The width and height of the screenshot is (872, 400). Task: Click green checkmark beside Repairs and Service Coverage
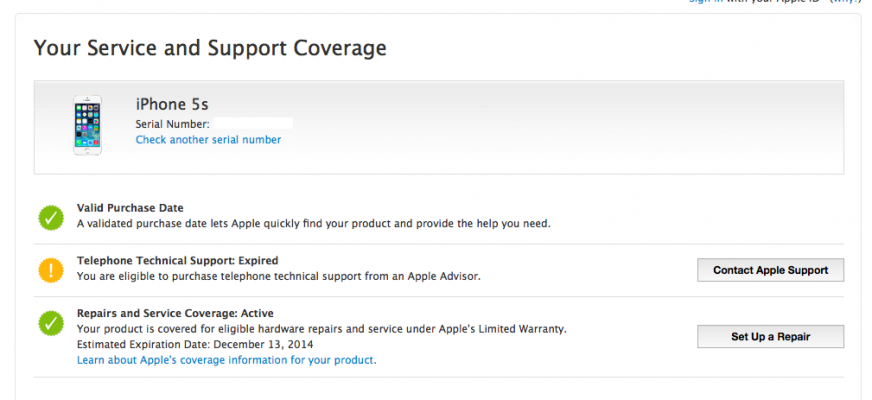pyautogui.click(x=51, y=323)
